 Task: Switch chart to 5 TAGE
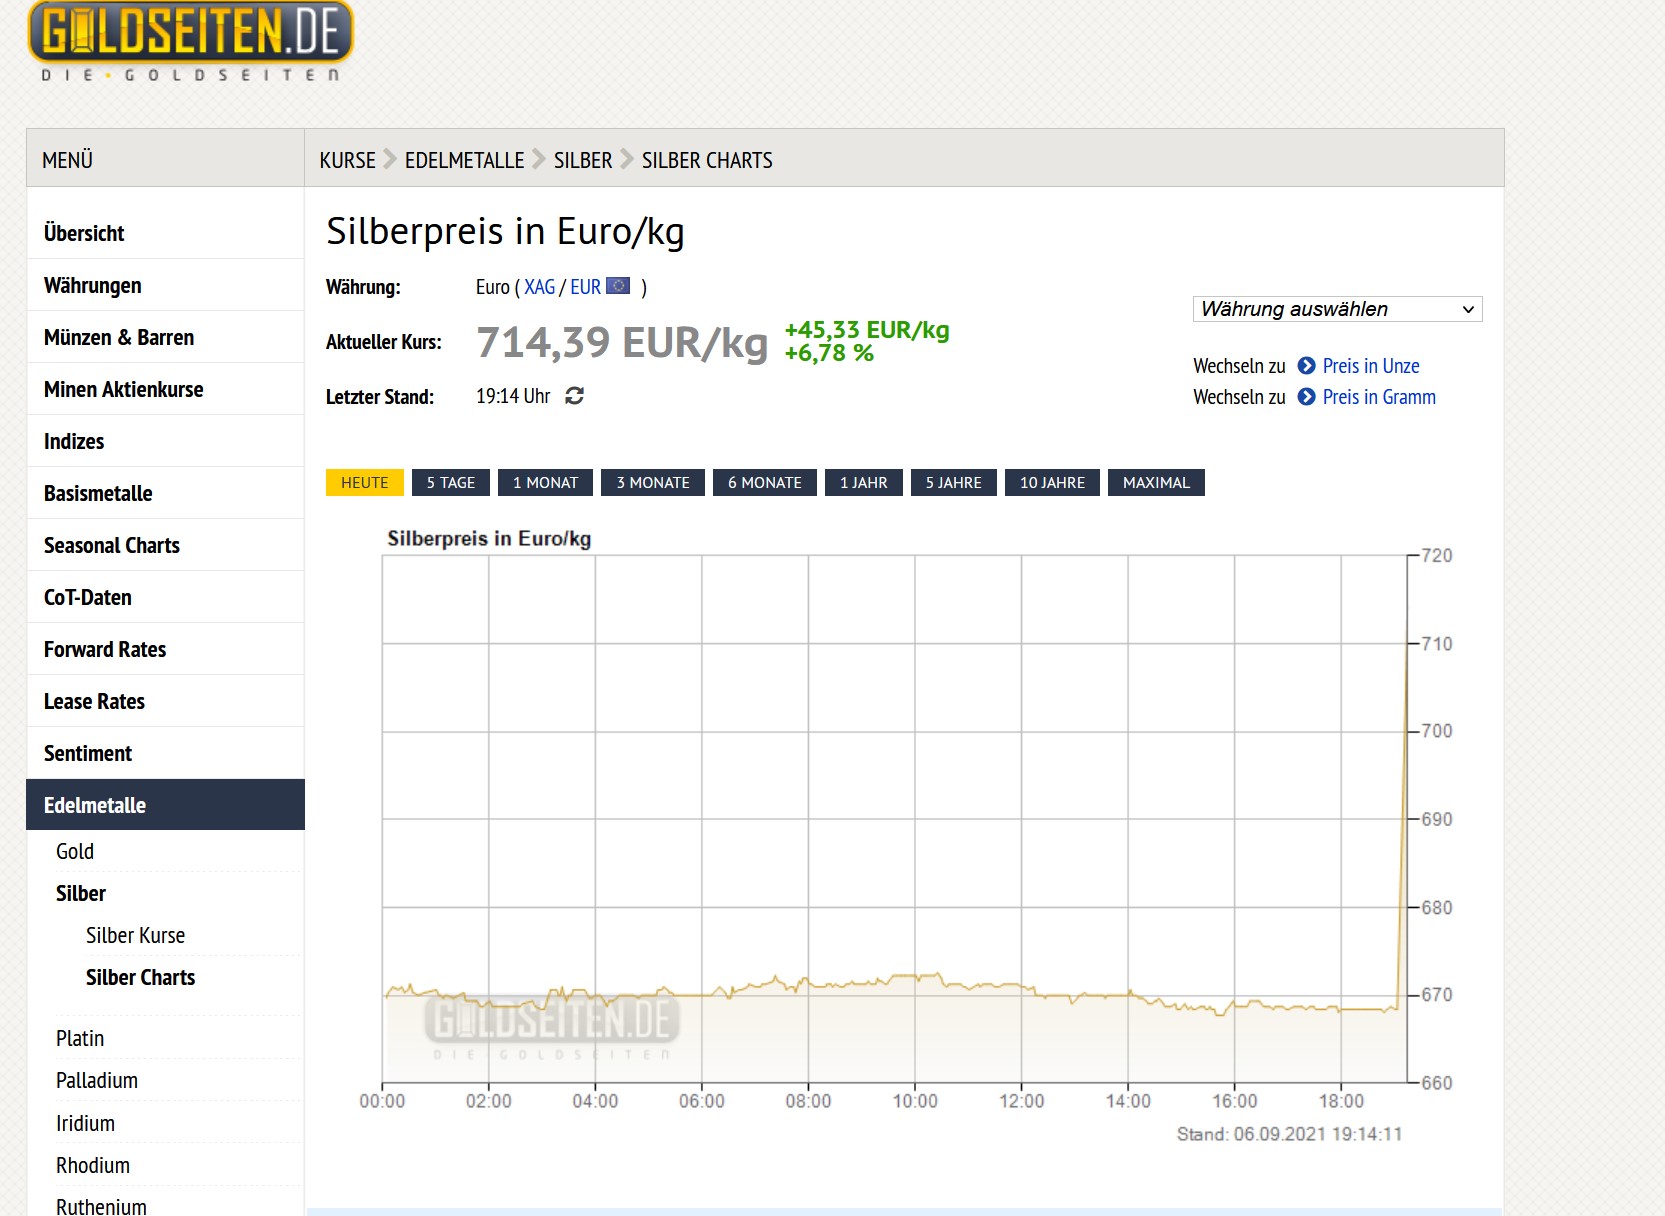(451, 483)
